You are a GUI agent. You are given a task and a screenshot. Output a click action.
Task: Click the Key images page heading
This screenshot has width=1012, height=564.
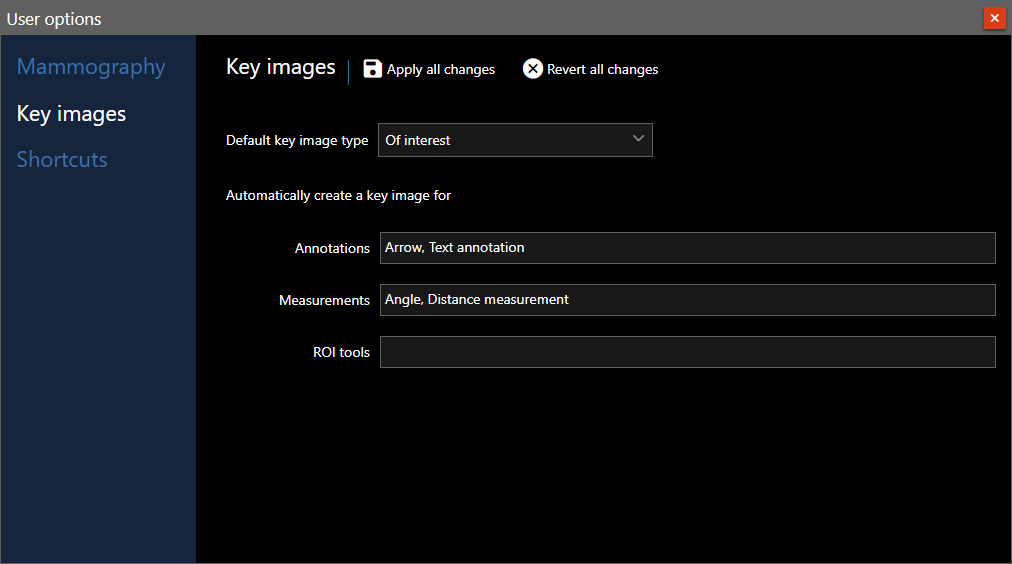coord(280,67)
